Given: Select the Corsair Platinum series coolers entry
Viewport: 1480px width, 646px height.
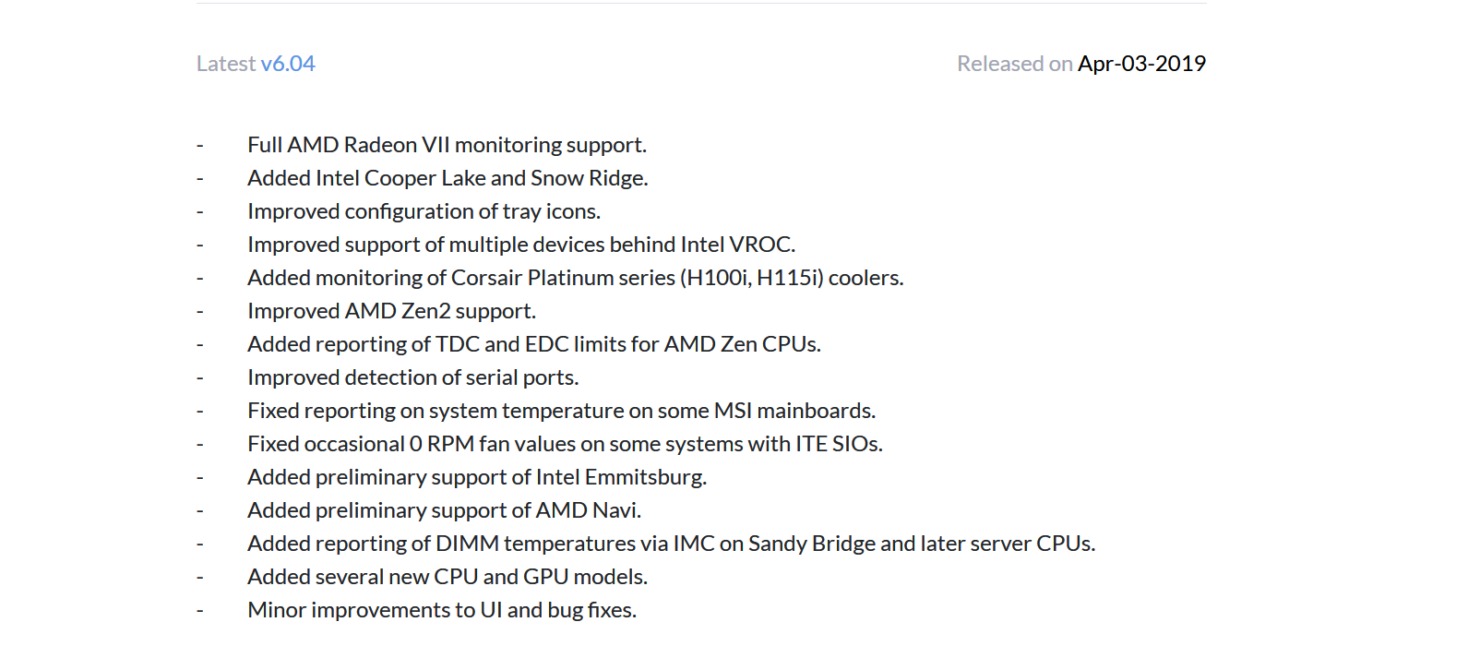Looking at the screenshot, I should pyautogui.click(x=575, y=277).
